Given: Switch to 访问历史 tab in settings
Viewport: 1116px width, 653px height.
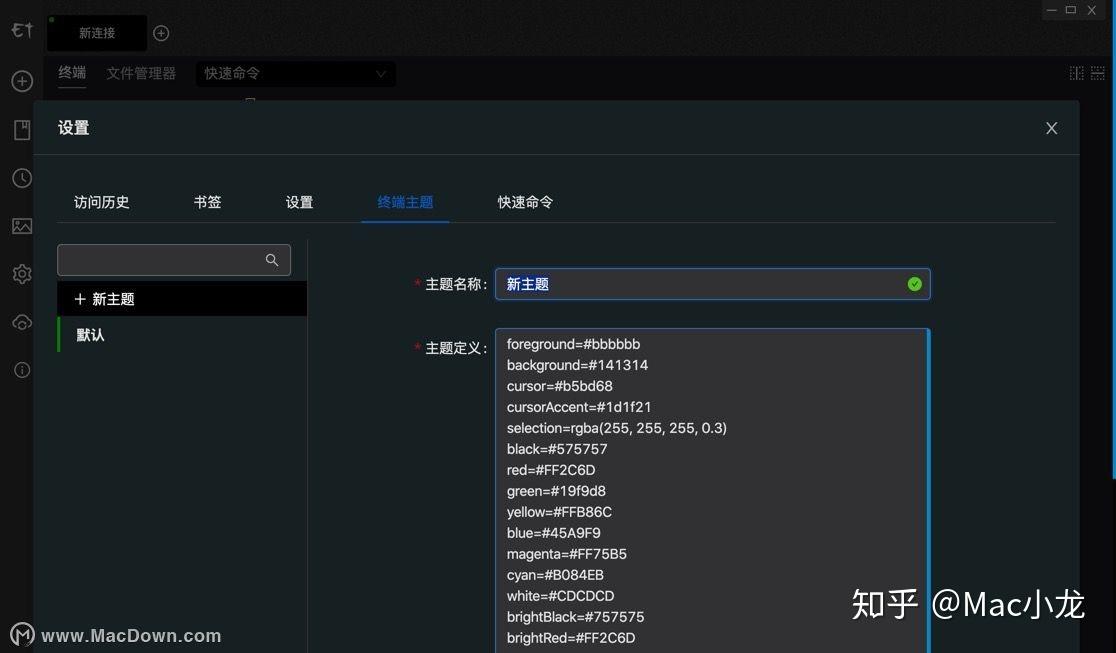Looking at the screenshot, I should (102, 202).
